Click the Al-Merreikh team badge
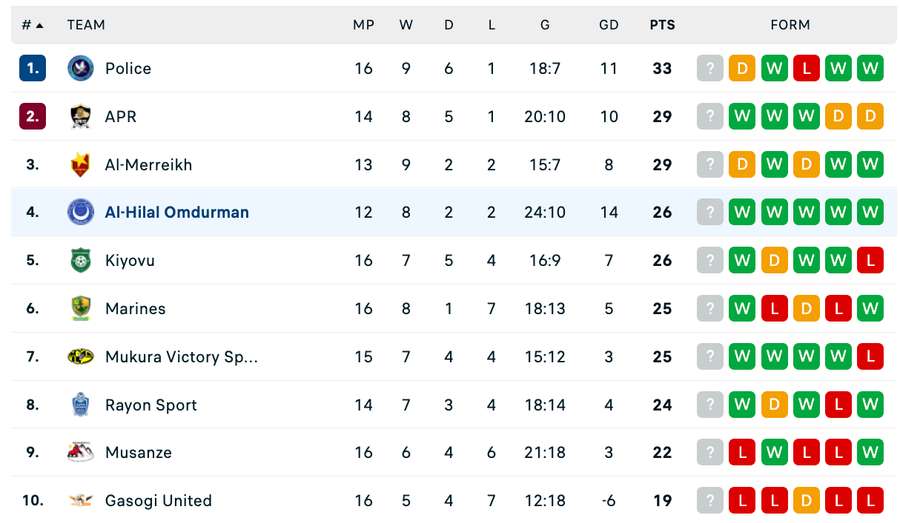This screenshot has width=900, height=523. click(80, 165)
